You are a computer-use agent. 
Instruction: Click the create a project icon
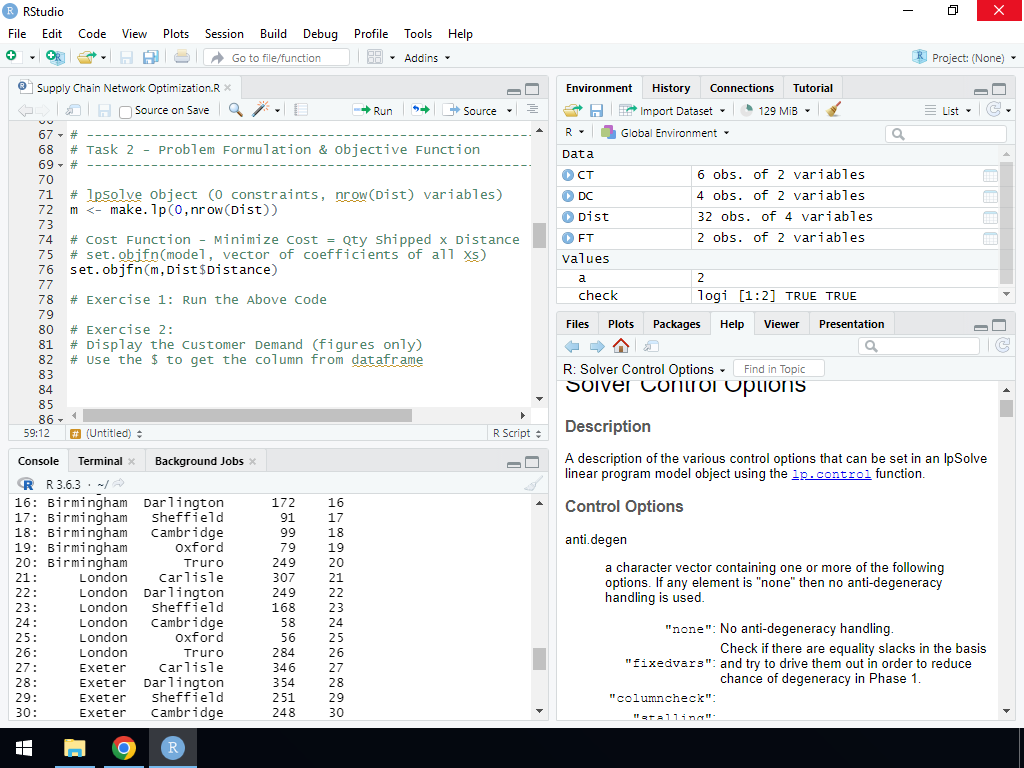(x=55, y=58)
